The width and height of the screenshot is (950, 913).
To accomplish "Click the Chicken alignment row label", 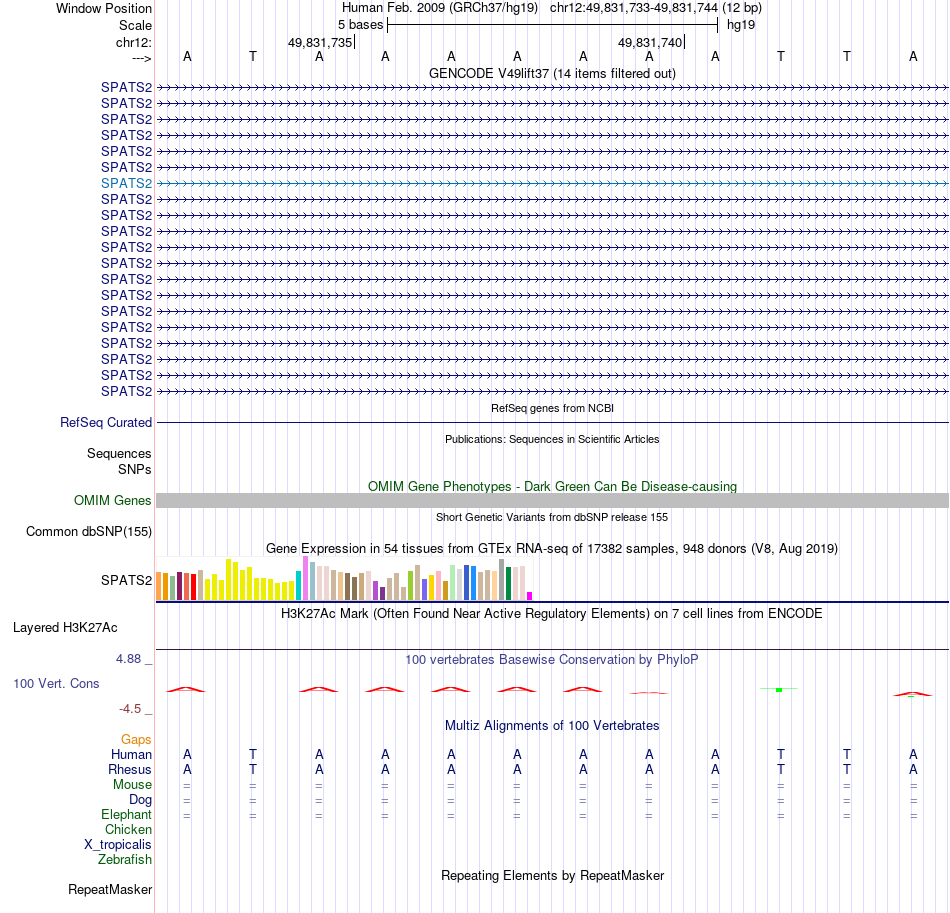I will [x=128, y=829].
